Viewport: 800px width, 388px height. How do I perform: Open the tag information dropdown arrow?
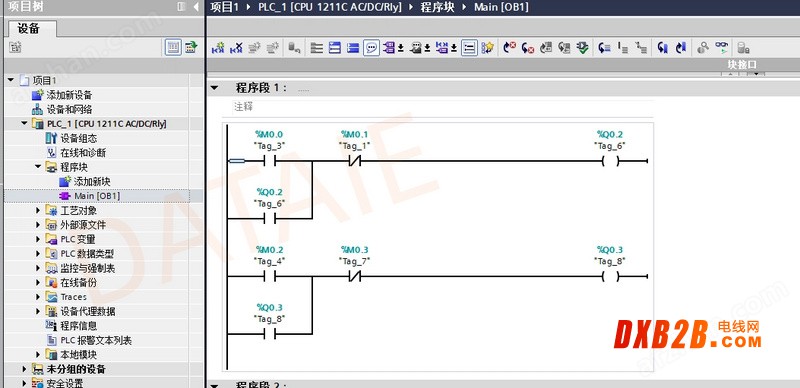(x=427, y=48)
